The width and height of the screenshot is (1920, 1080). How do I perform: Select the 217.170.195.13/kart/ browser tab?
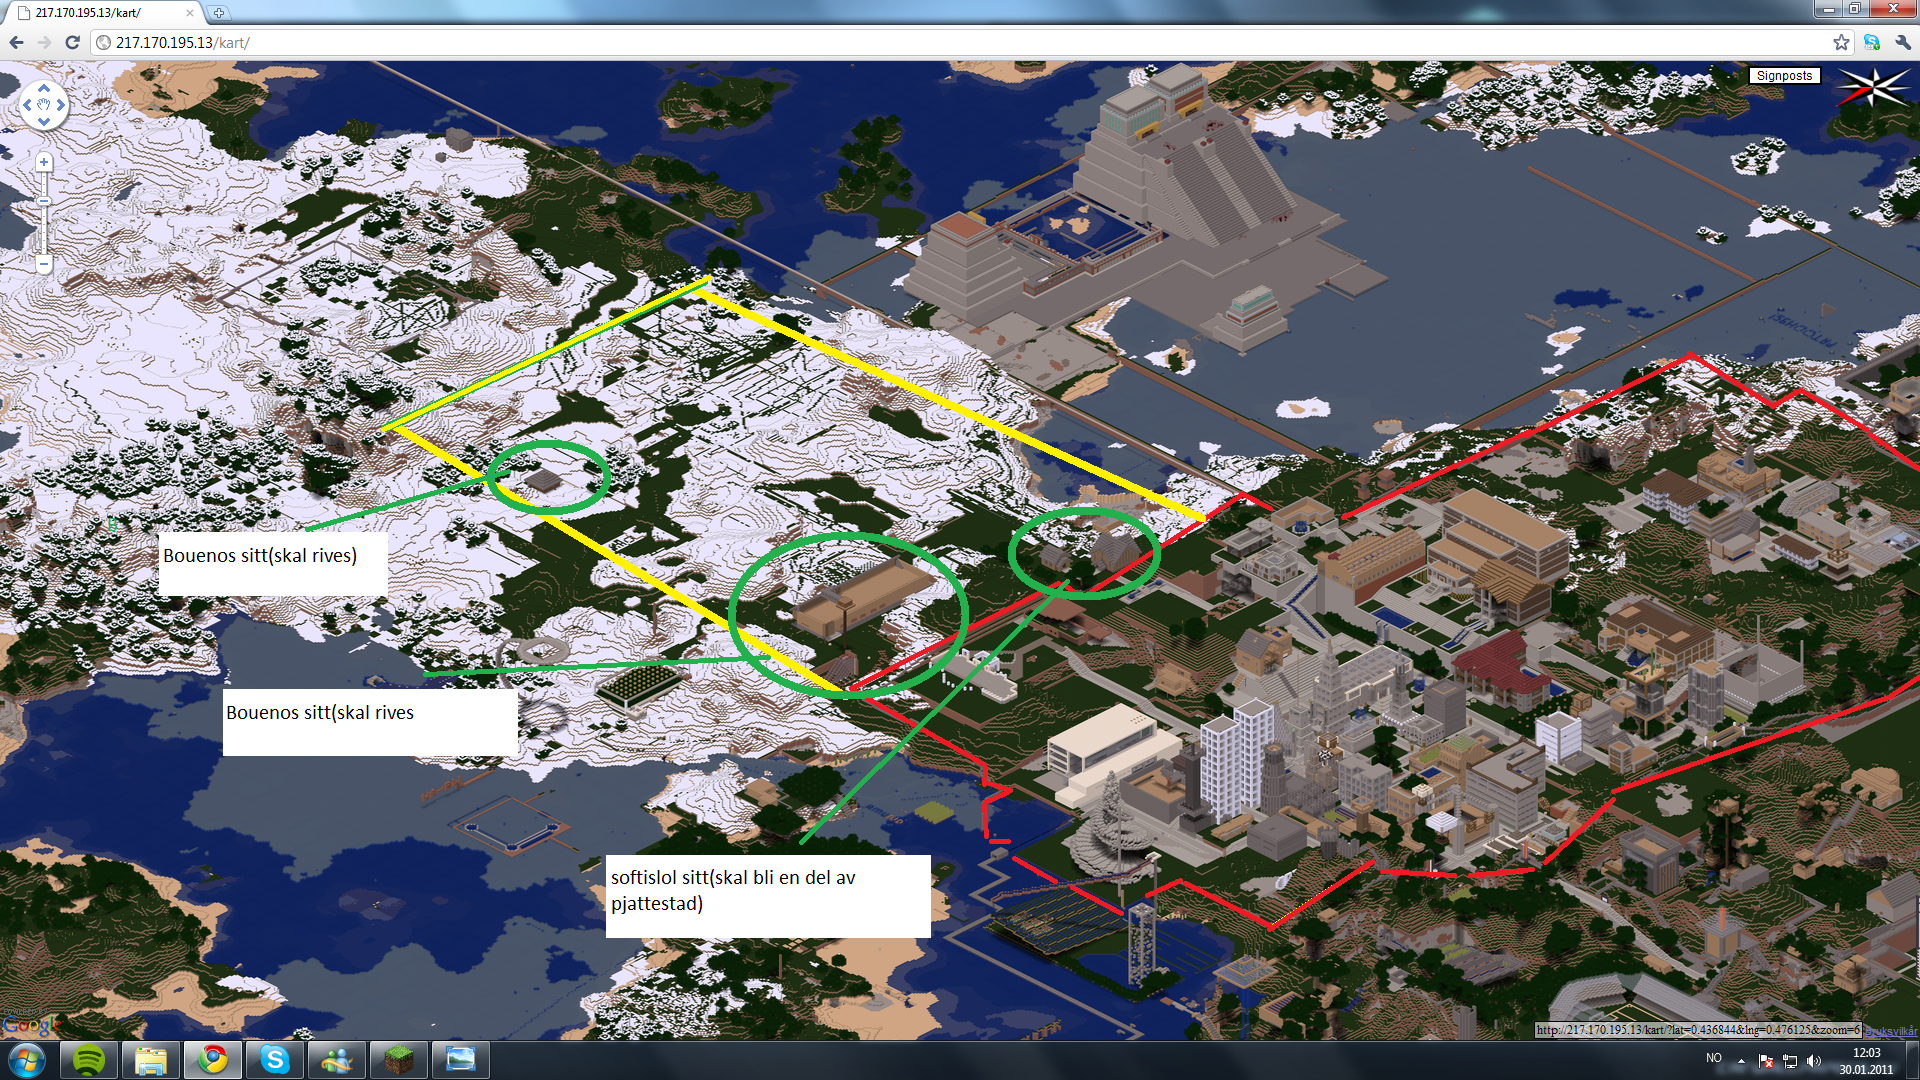tap(102, 13)
